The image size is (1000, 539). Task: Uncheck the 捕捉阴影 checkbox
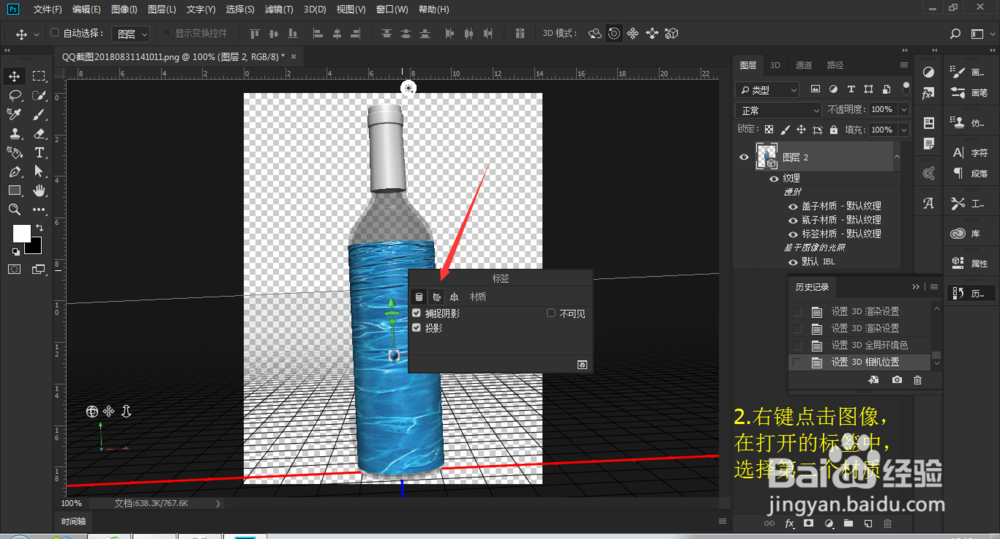[x=416, y=313]
